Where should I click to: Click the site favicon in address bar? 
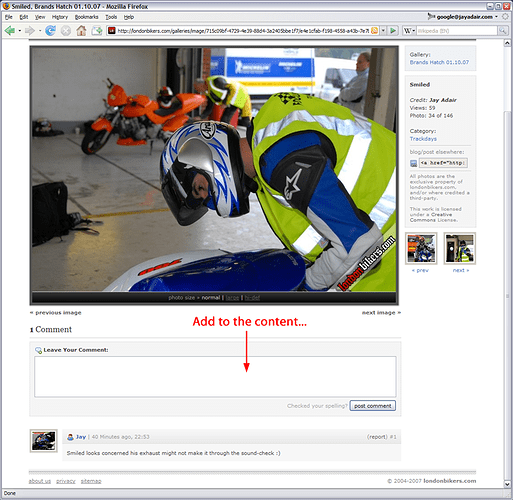pos(112,31)
